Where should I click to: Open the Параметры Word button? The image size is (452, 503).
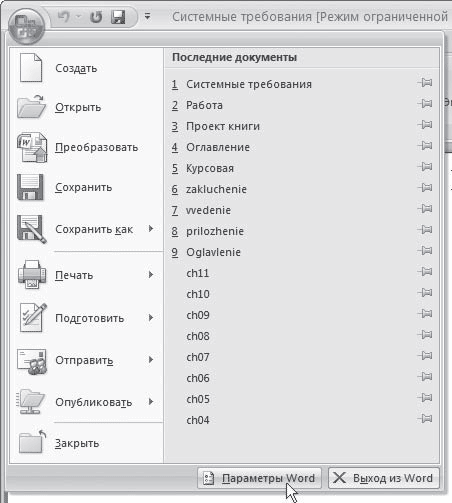tap(259, 478)
